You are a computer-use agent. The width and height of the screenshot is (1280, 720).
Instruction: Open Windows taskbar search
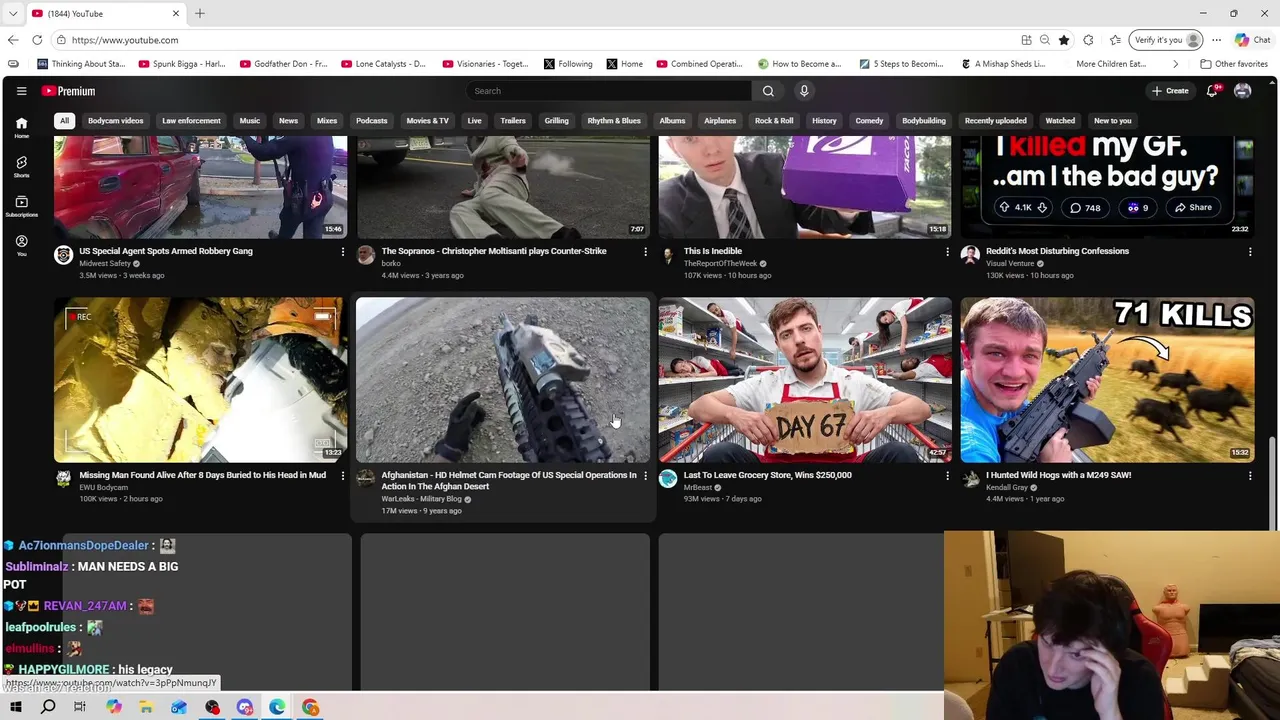coord(48,707)
